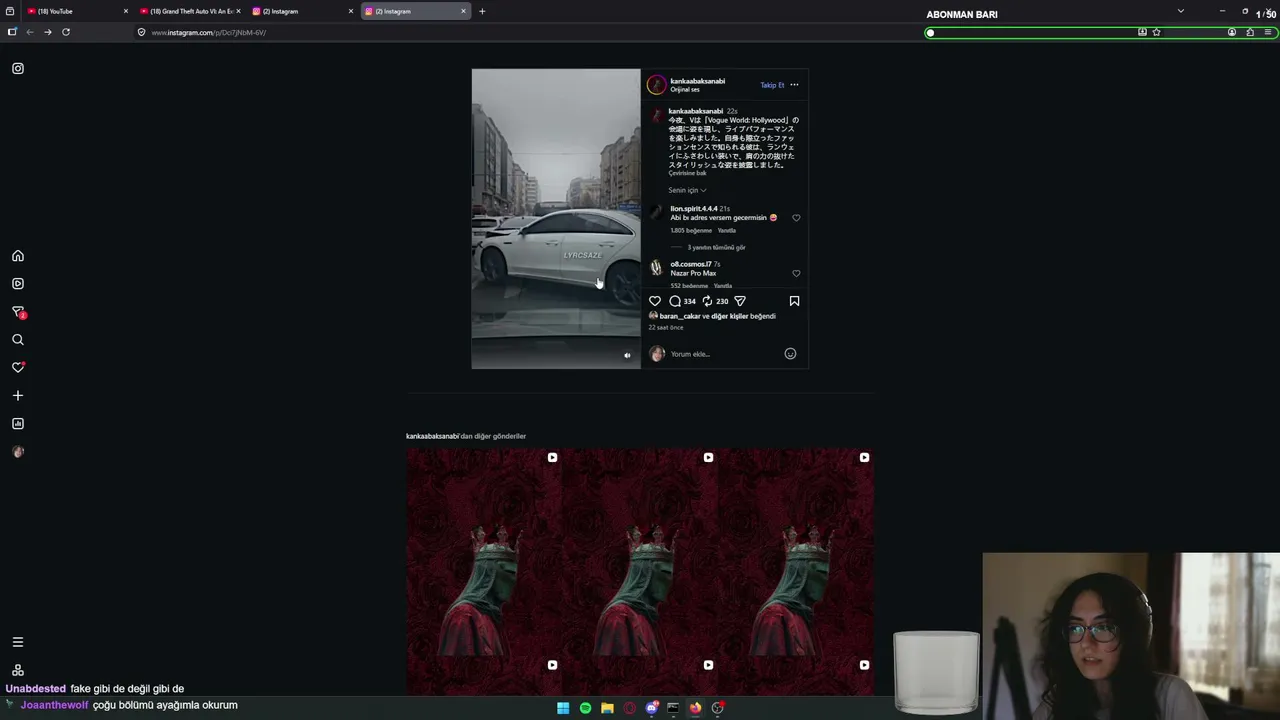The width and height of the screenshot is (1280, 720).
Task: Open the Dashboard icon in sidebar
Action: [x=18, y=424]
